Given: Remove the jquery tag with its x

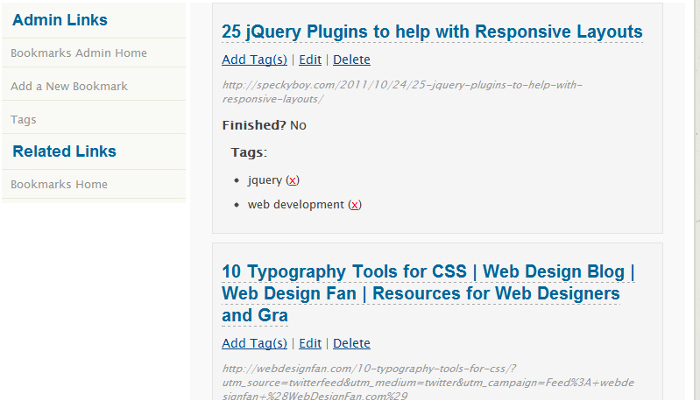Looking at the screenshot, I should click(x=293, y=180).
